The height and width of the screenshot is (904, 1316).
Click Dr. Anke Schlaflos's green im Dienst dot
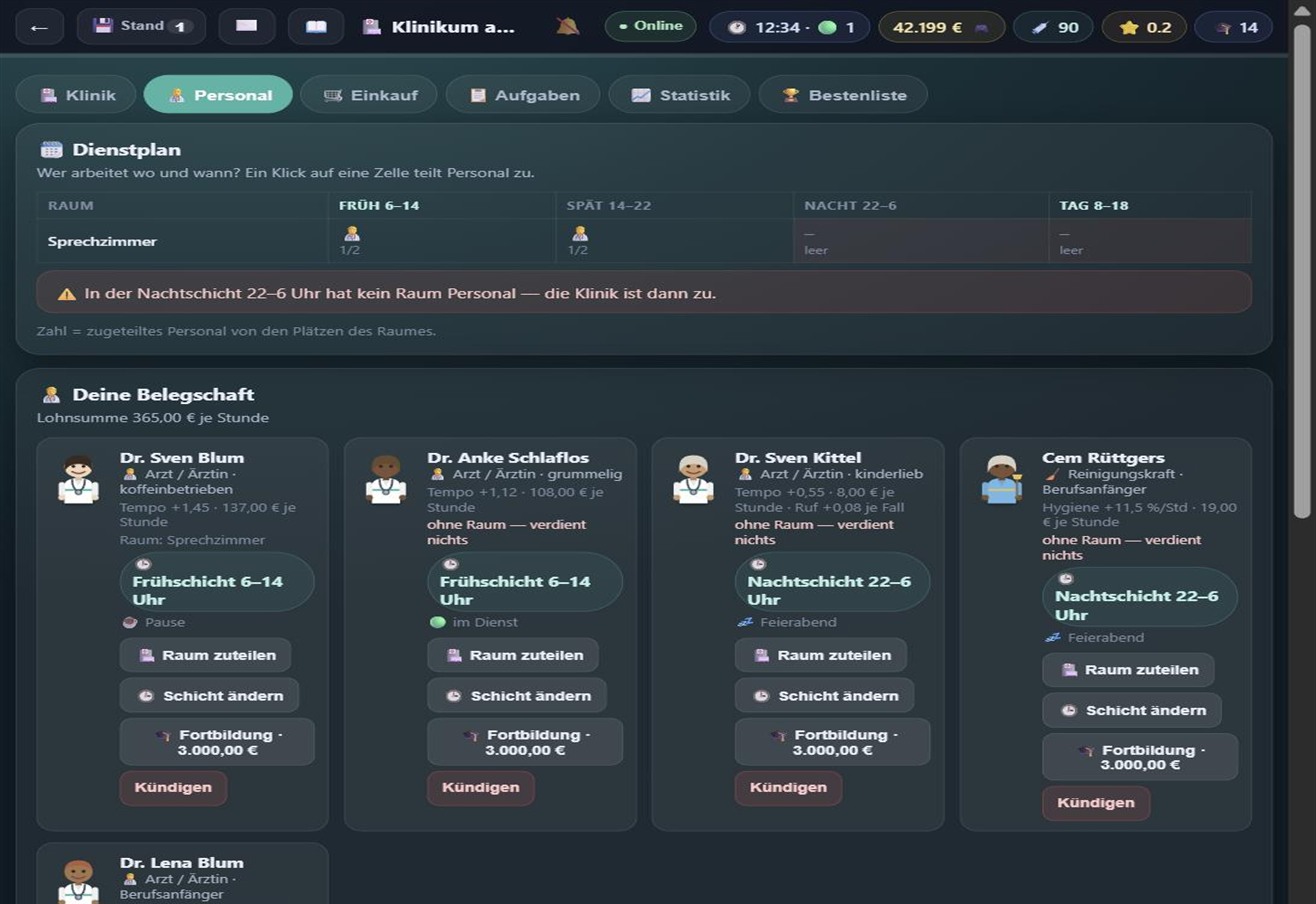[437, 622]
